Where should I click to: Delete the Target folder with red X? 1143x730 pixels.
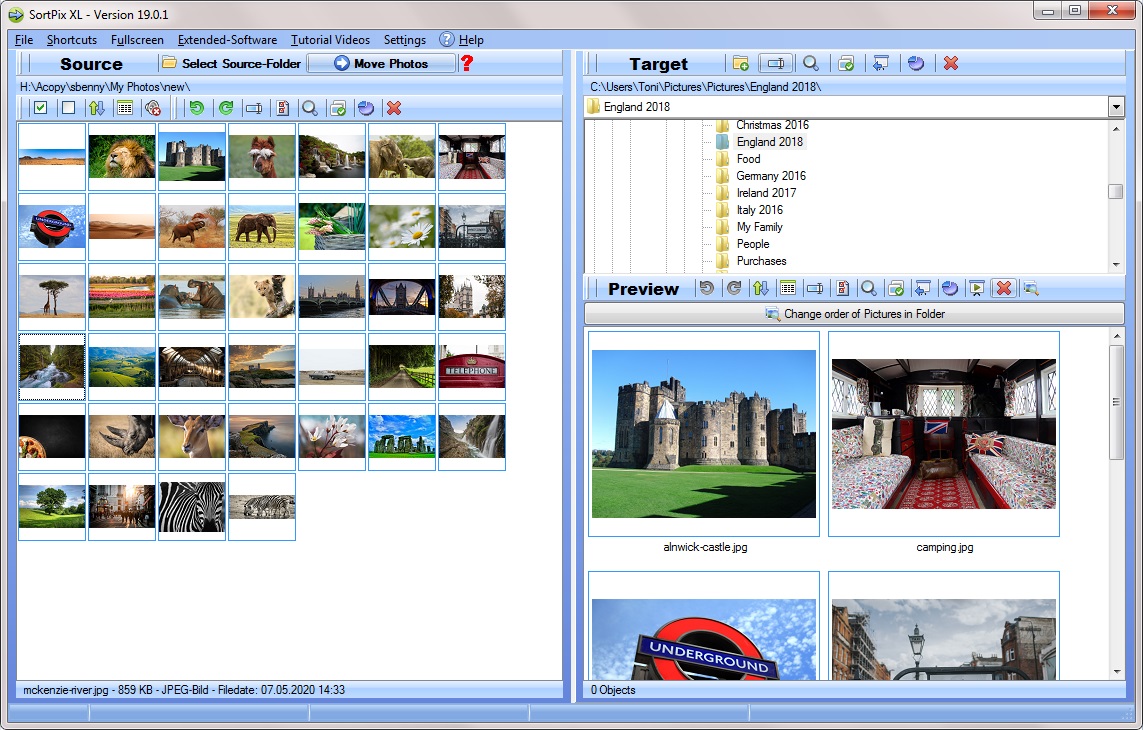coord(951,63)
